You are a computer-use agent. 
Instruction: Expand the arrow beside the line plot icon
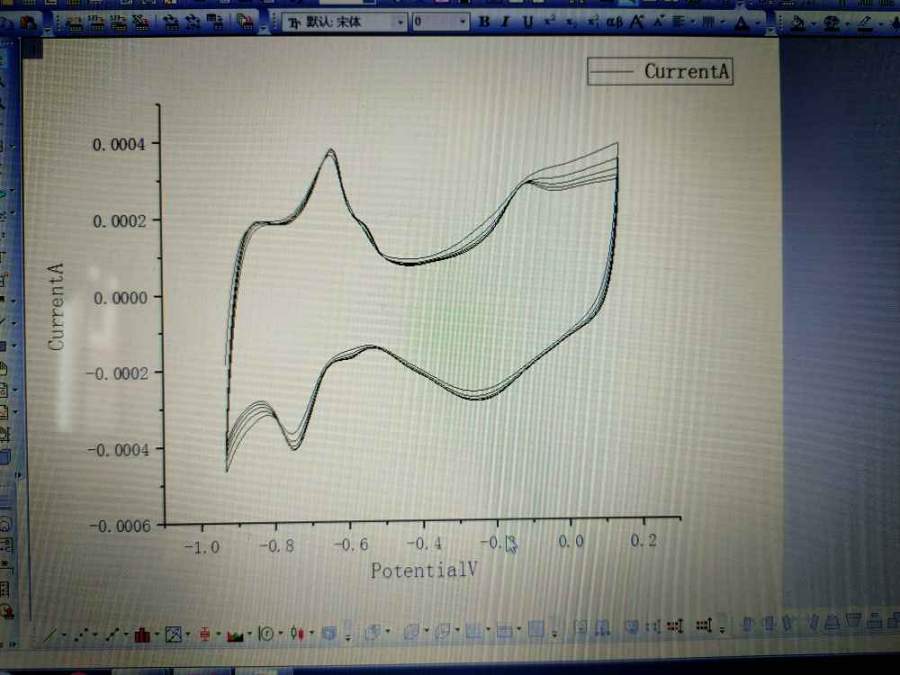point(64,636)
